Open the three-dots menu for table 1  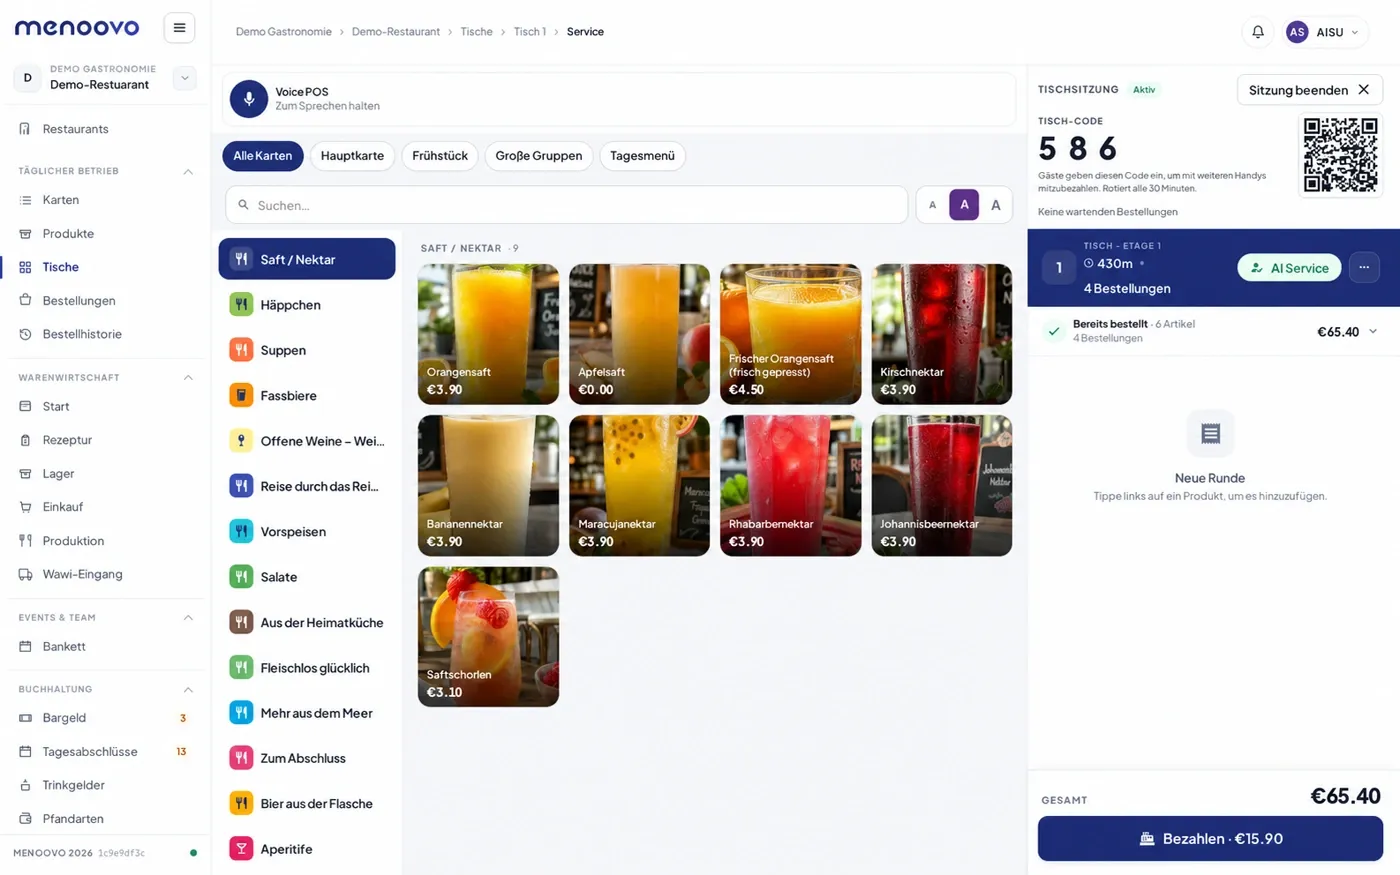(x=1364, y=267)
